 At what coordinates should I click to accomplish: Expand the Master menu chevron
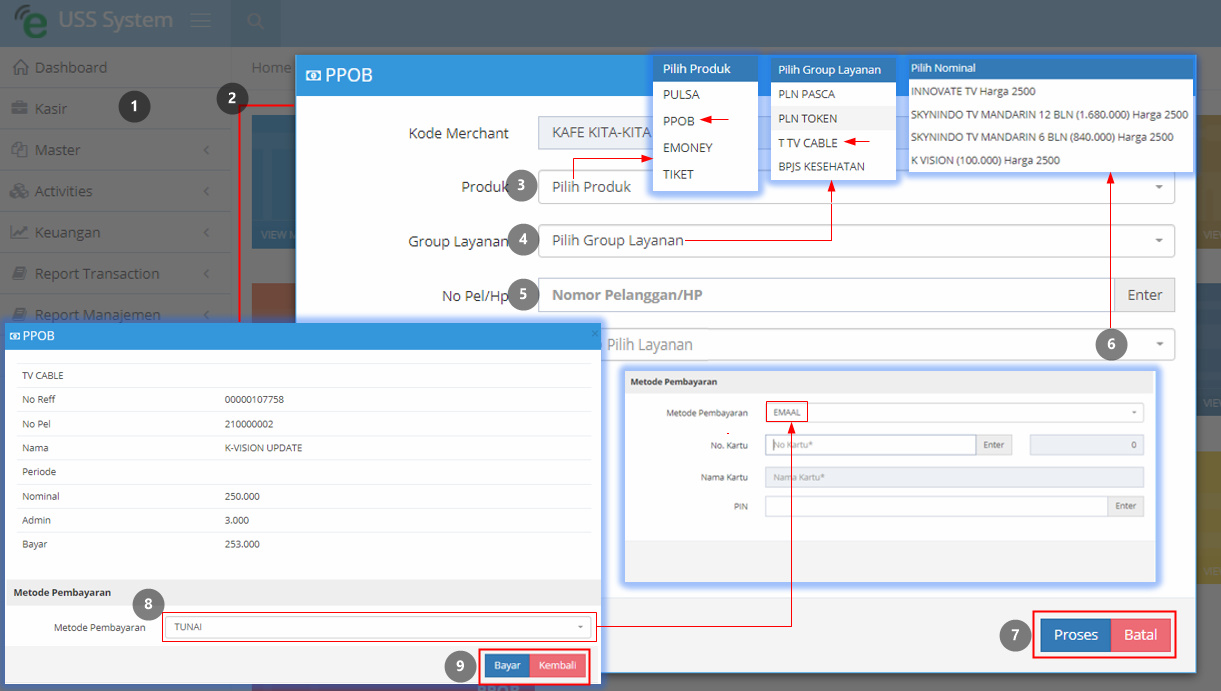(206, 150)
